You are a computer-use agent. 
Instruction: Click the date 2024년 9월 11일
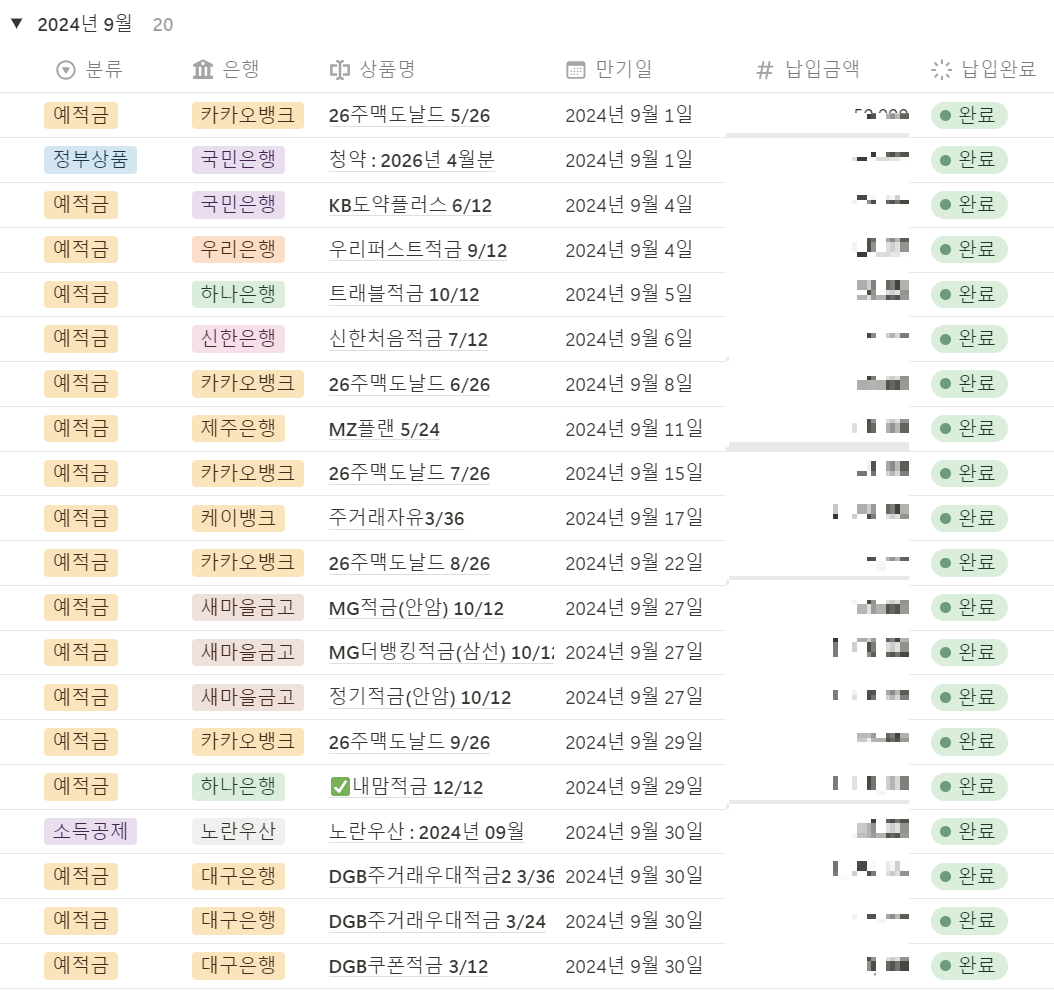pyautogui.click(x=634, y=429)
